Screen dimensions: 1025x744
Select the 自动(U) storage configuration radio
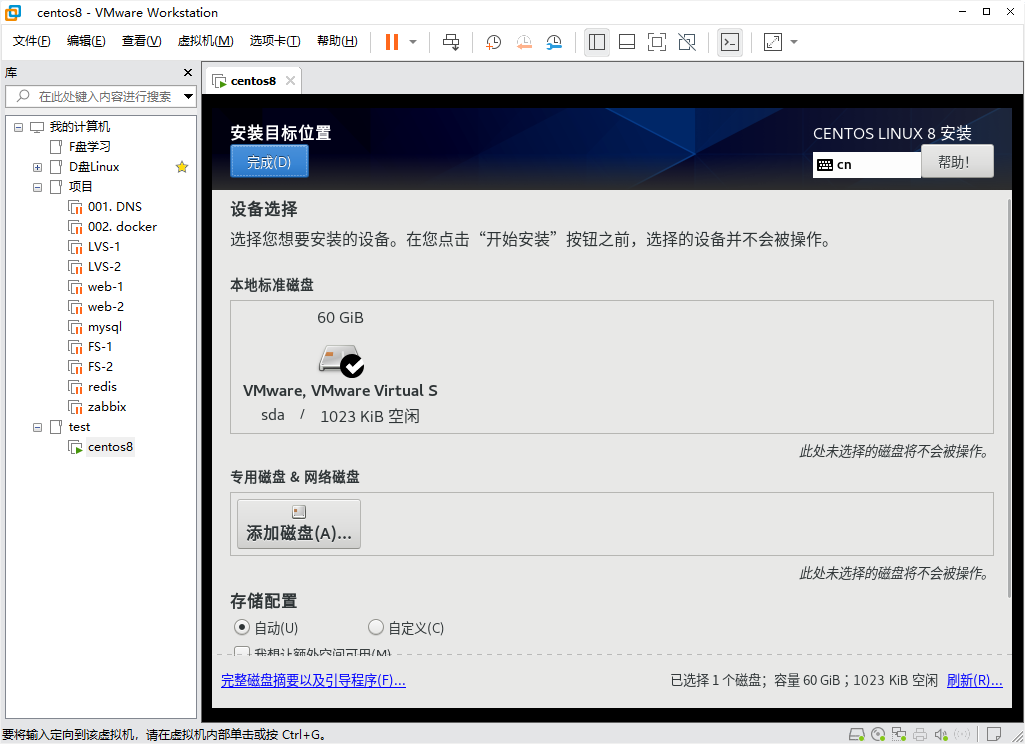pos(266,628)
